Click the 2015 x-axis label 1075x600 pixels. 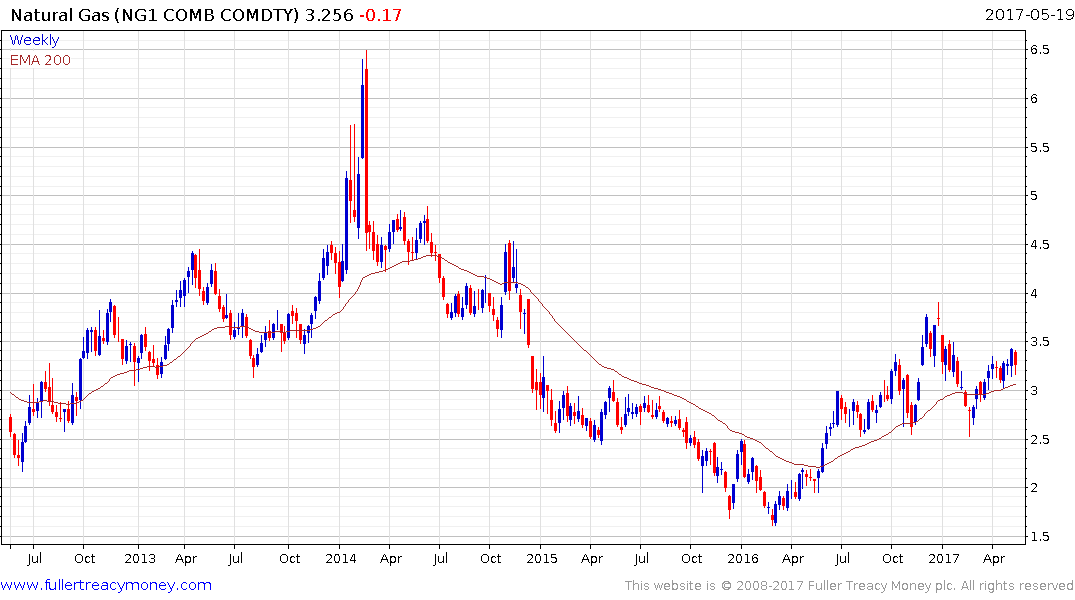[542, 558]
